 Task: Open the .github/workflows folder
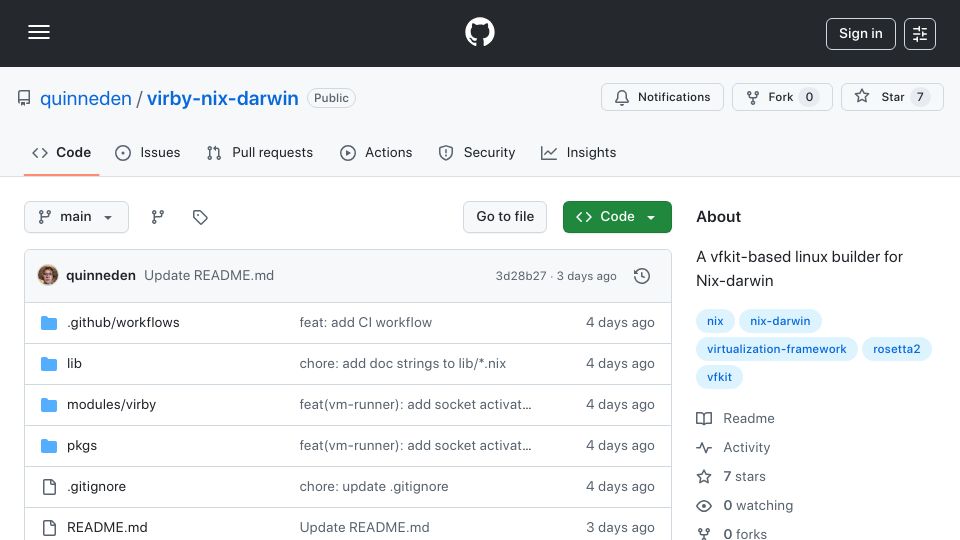point(123,323)
